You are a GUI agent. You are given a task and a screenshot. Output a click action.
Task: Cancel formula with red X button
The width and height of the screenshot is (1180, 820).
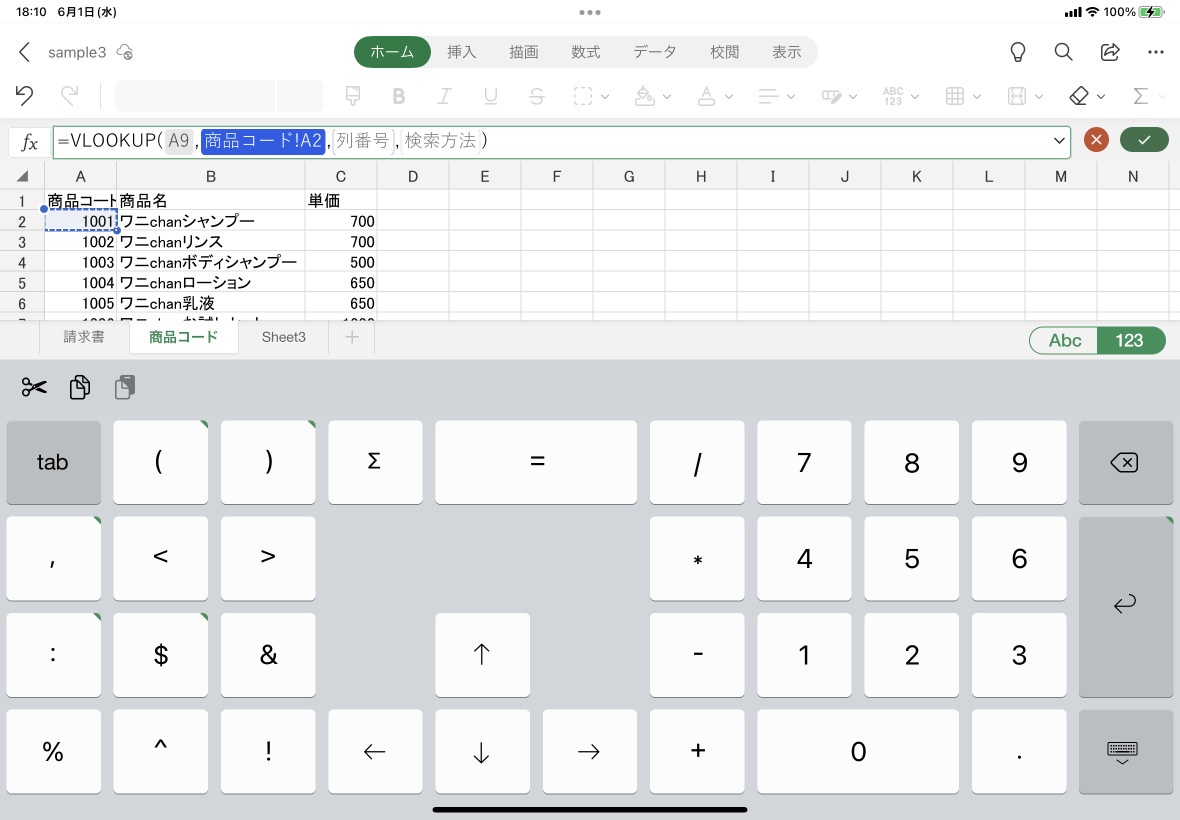click(x=1096, y=139)
